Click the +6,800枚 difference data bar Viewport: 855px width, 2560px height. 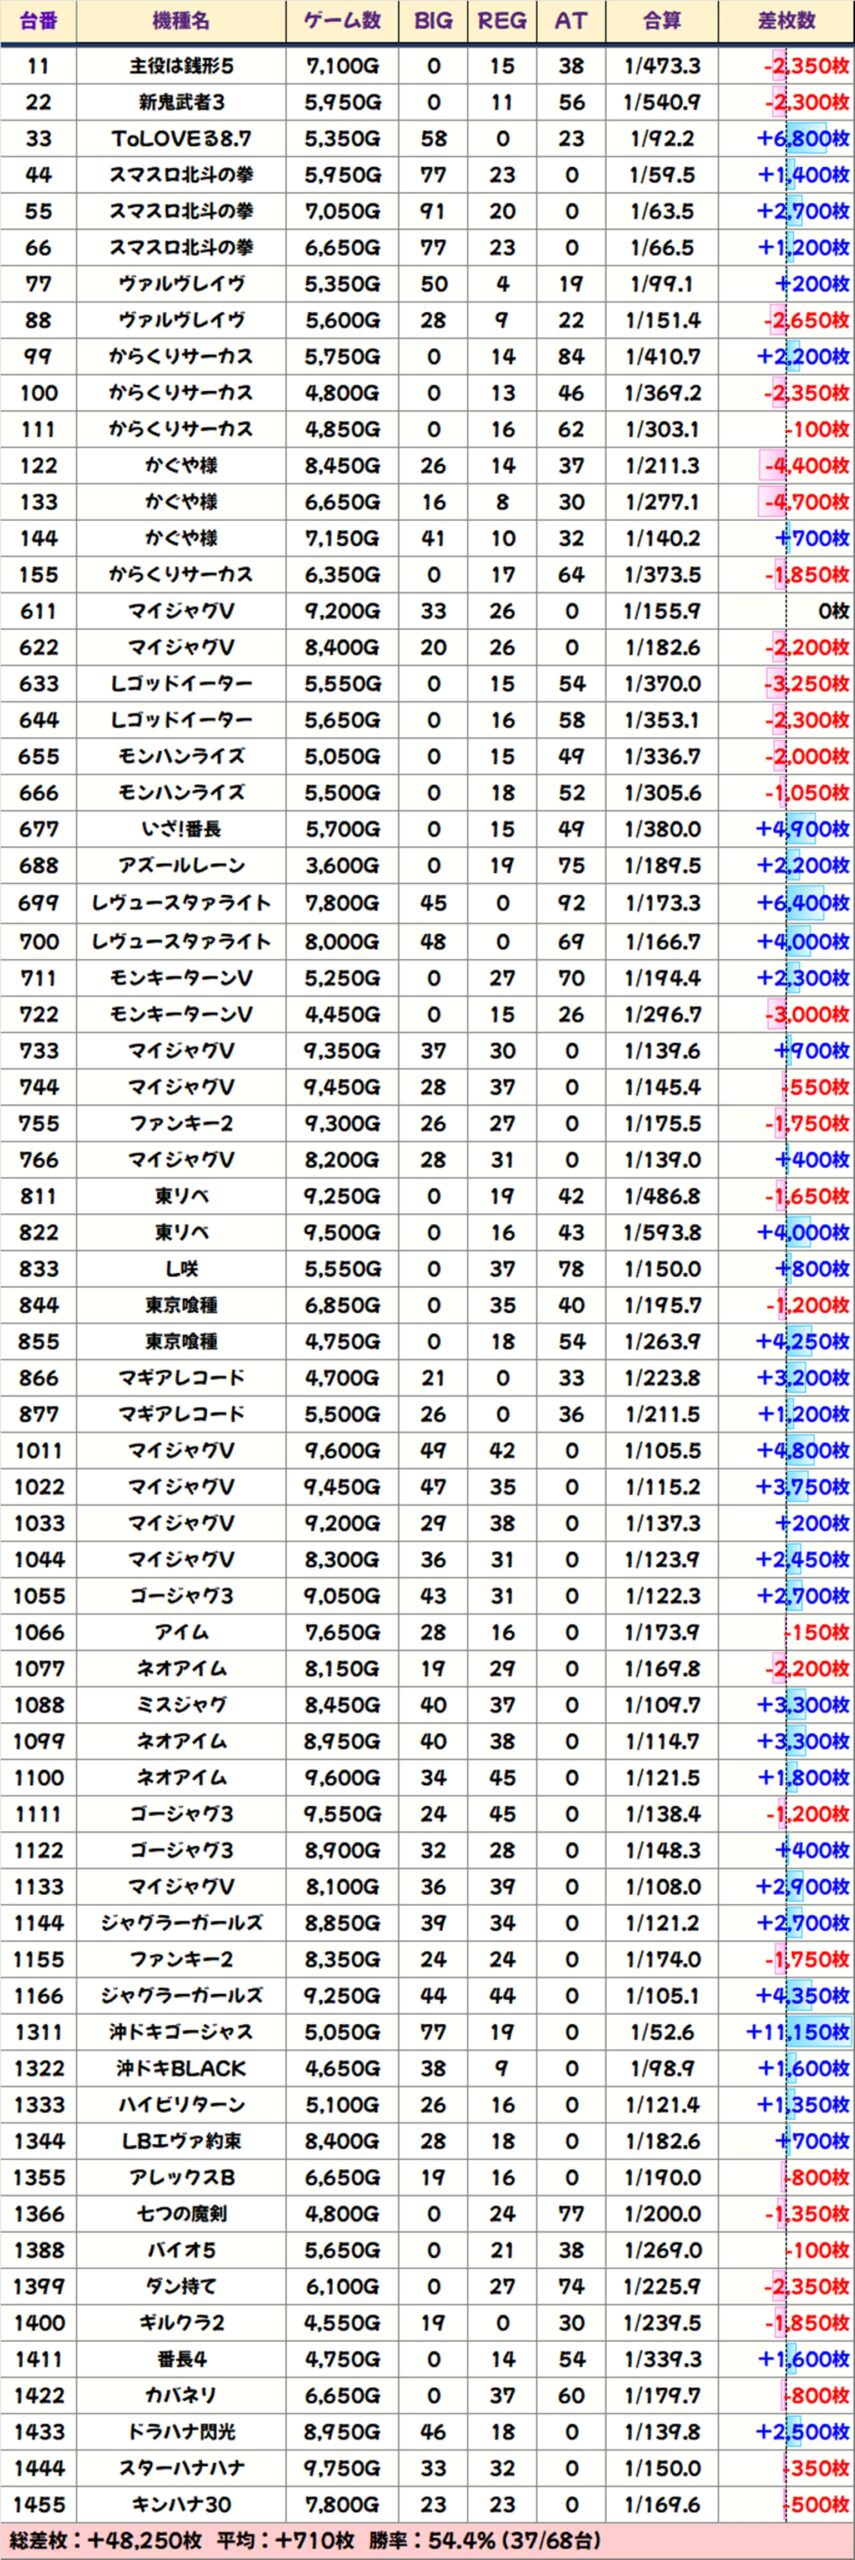[x=803, y=139]
